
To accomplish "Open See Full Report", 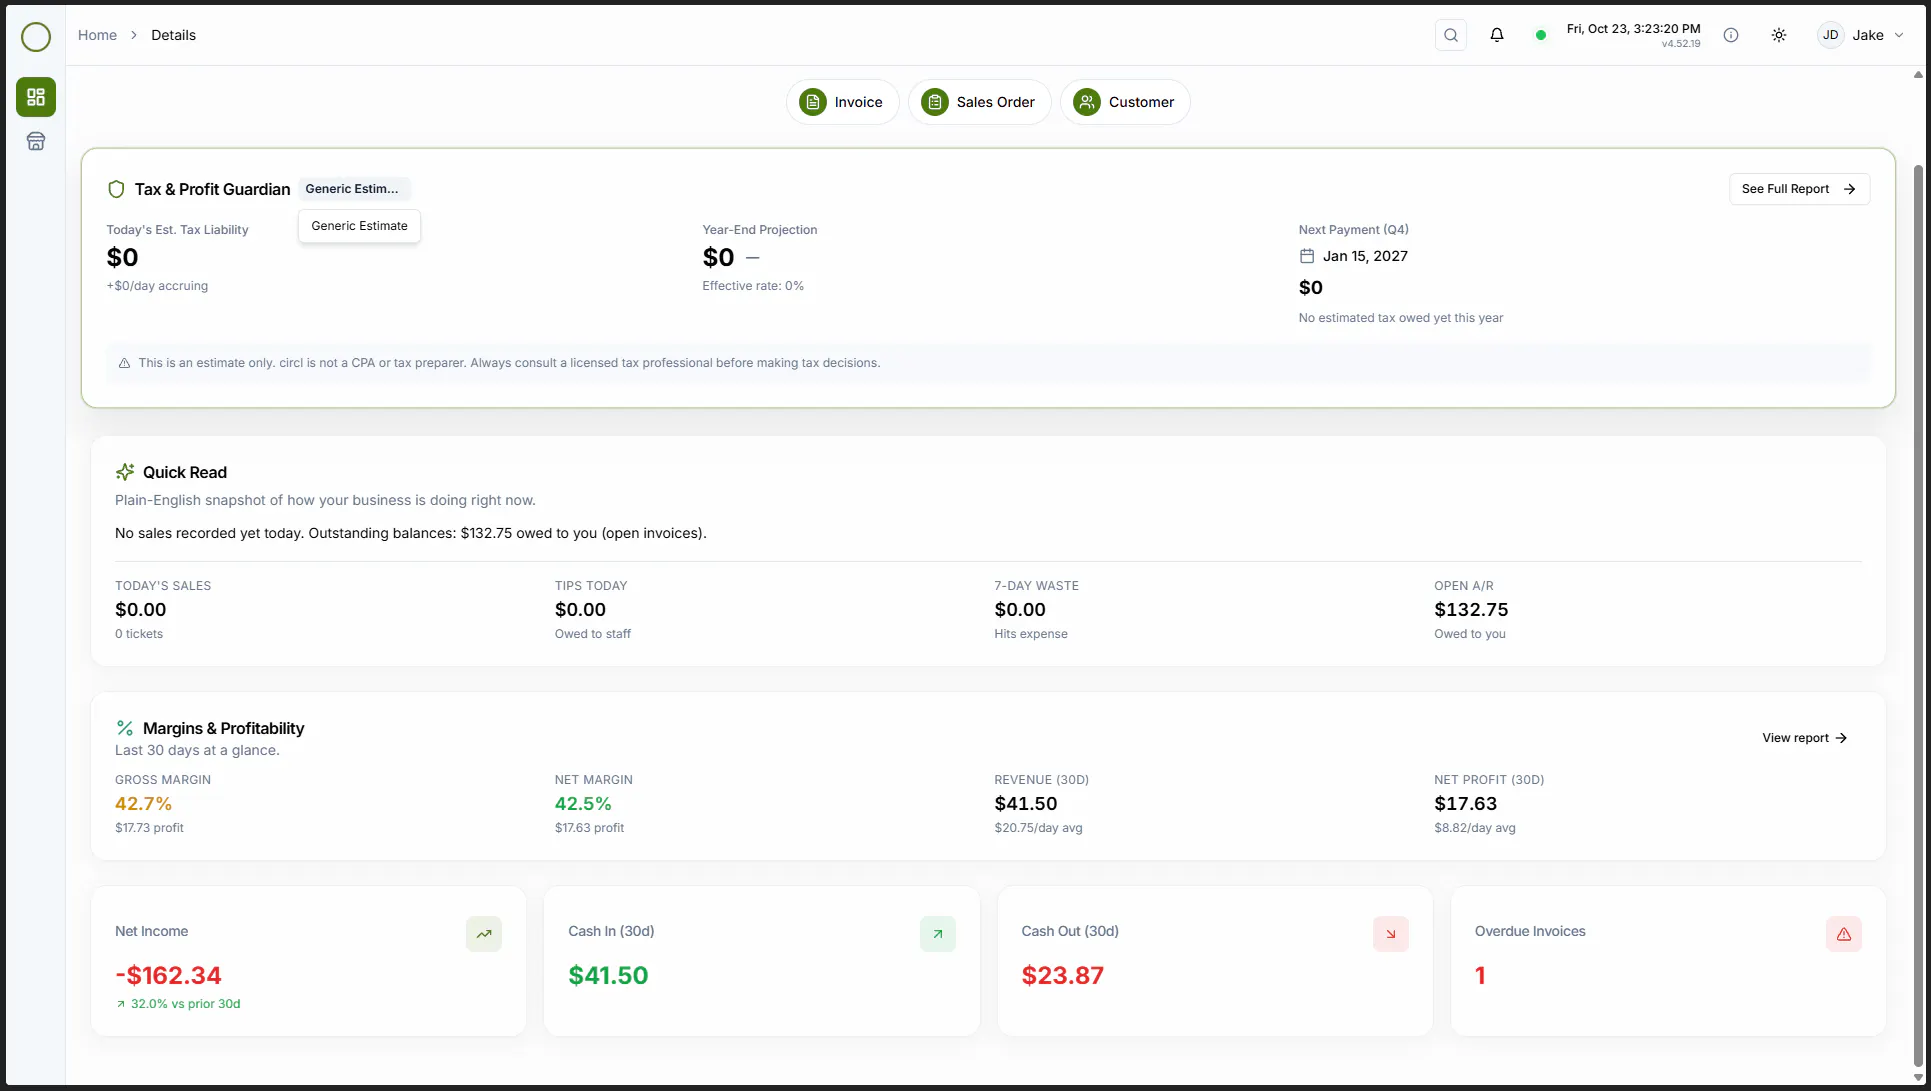I will [1799, 189].
